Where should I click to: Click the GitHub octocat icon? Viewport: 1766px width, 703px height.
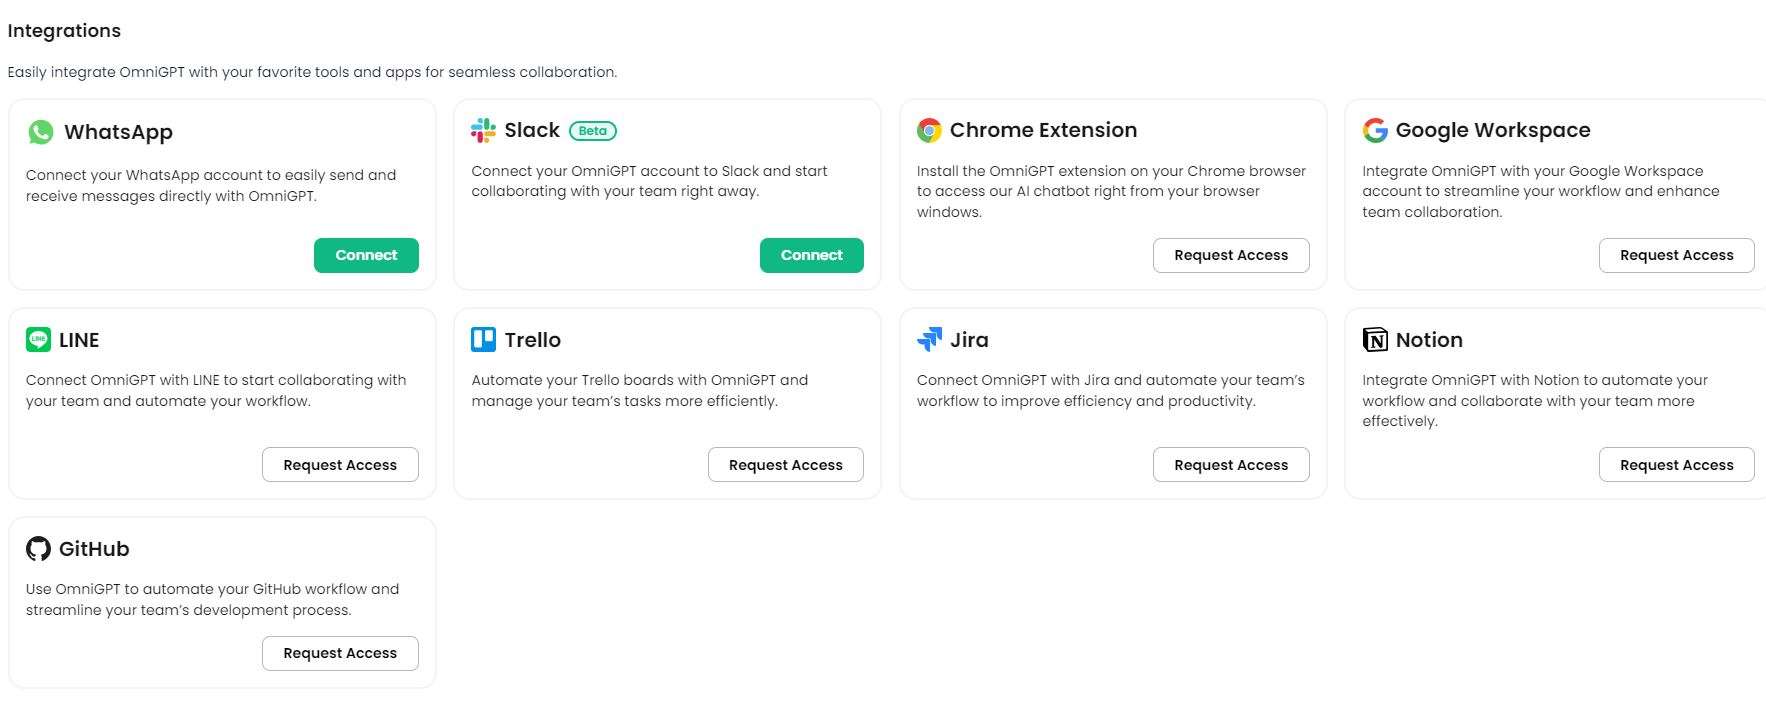click(x=38, y=549)
